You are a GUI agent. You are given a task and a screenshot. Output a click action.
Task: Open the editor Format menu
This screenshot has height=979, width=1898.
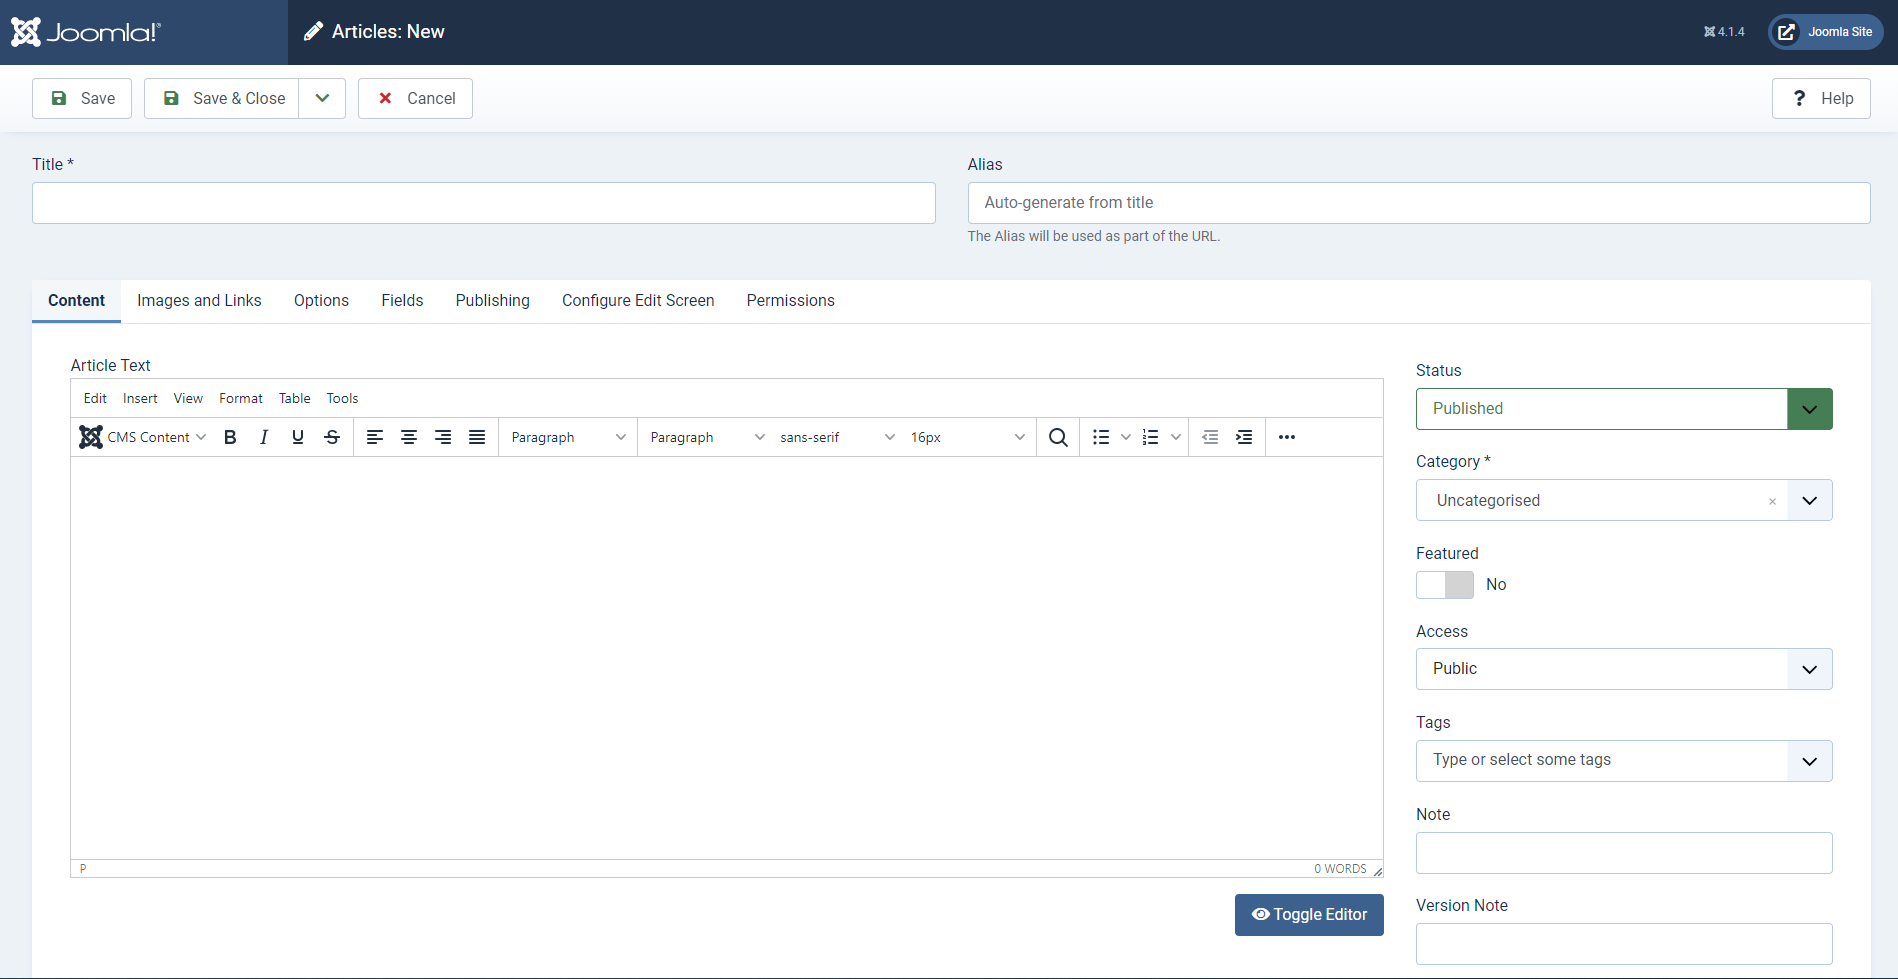pyautogui.click(x=241, y=398)
